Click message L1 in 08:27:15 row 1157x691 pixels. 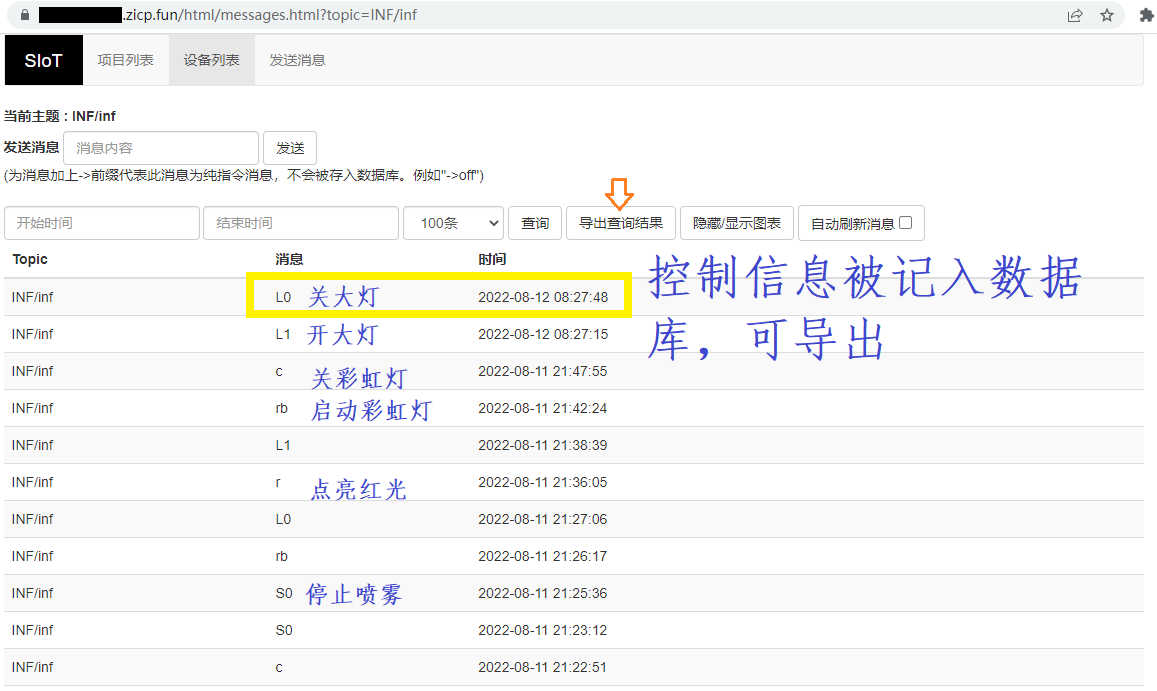click(283, 334)
